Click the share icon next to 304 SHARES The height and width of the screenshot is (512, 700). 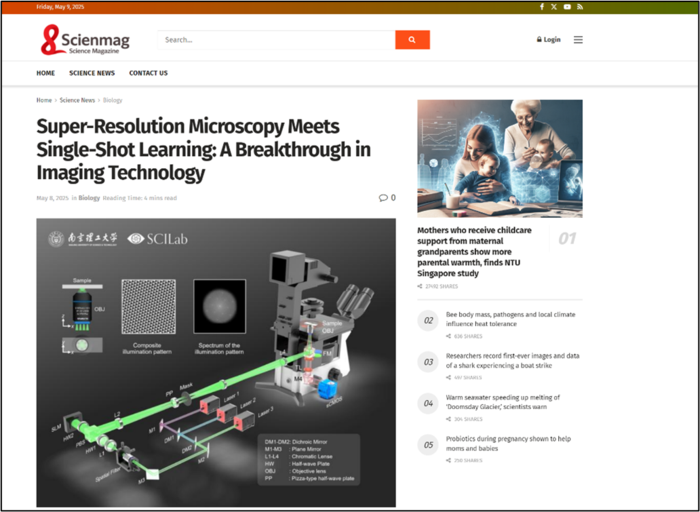(x=448, y=419)
